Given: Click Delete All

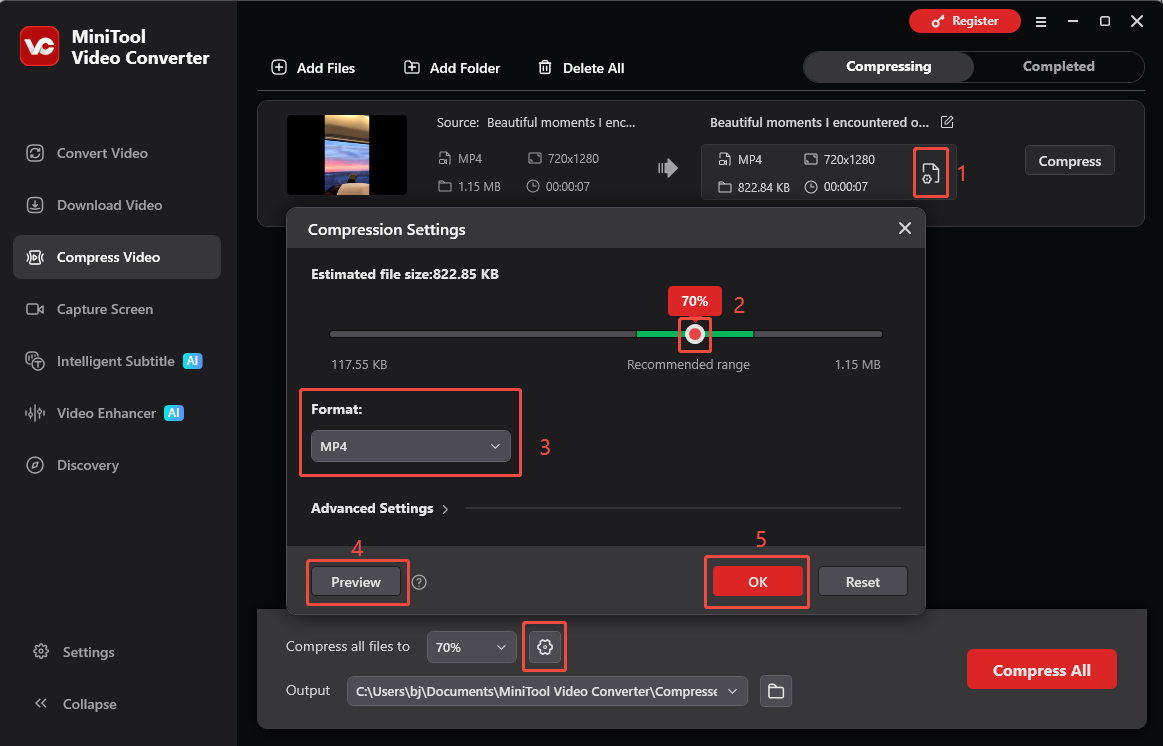Looking at the screenshot, I should click(x=581, y=67).
